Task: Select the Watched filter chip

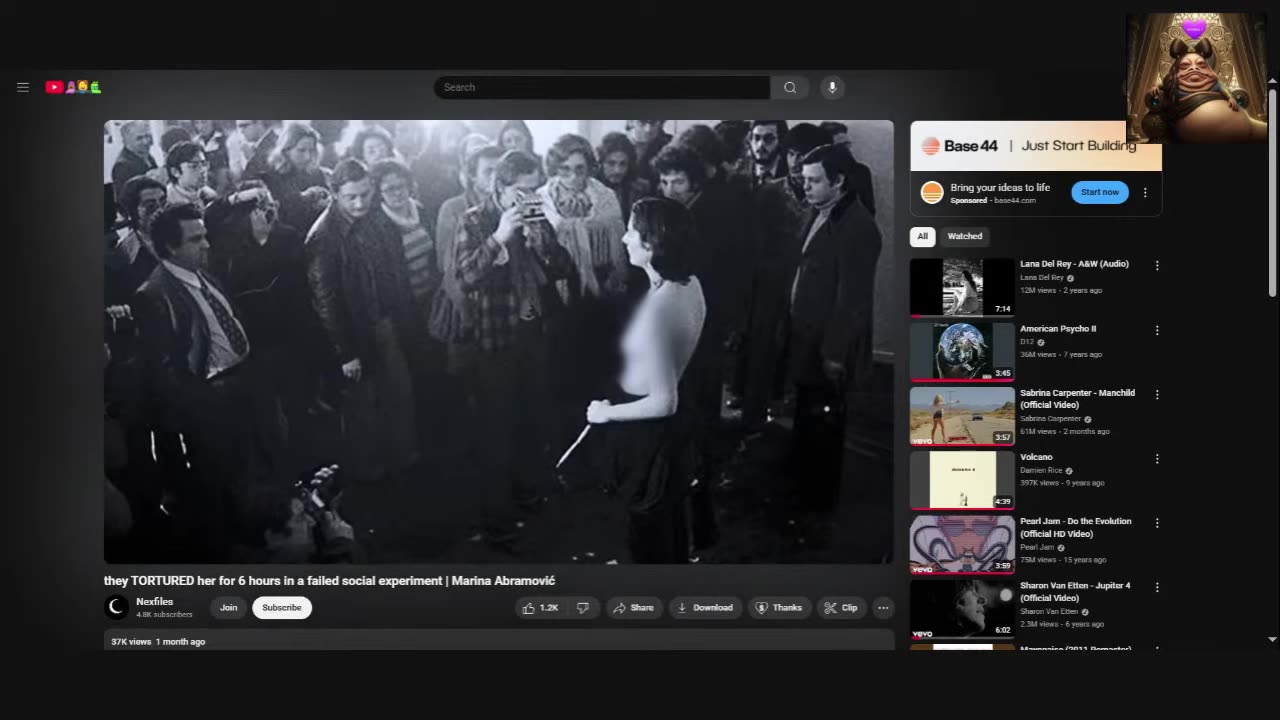Action: pyautogui.click(x=965, y=236)
